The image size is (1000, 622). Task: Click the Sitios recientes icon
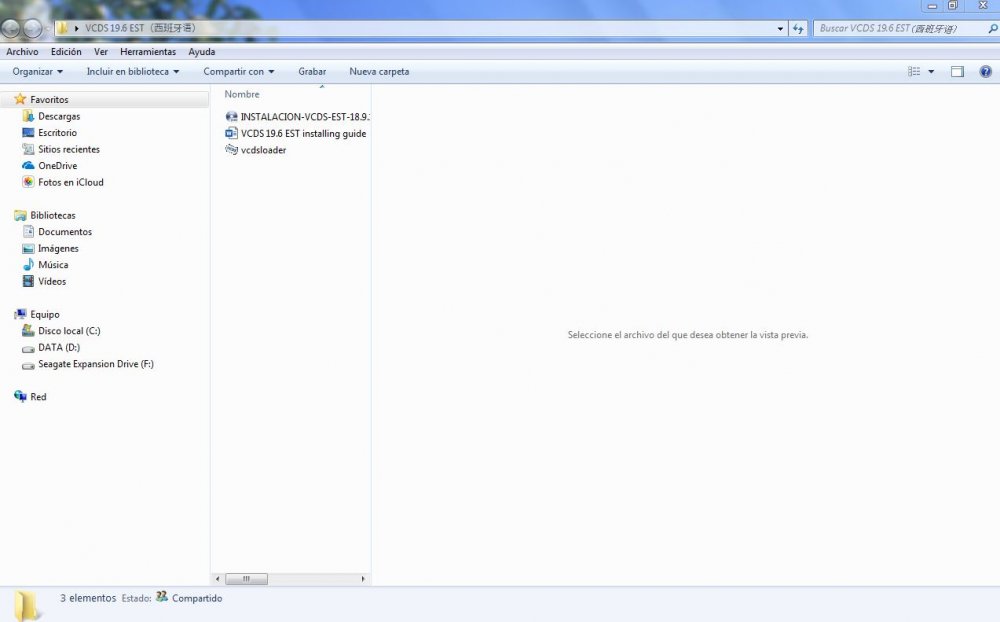pyautogui.click(x=28, y=149)
